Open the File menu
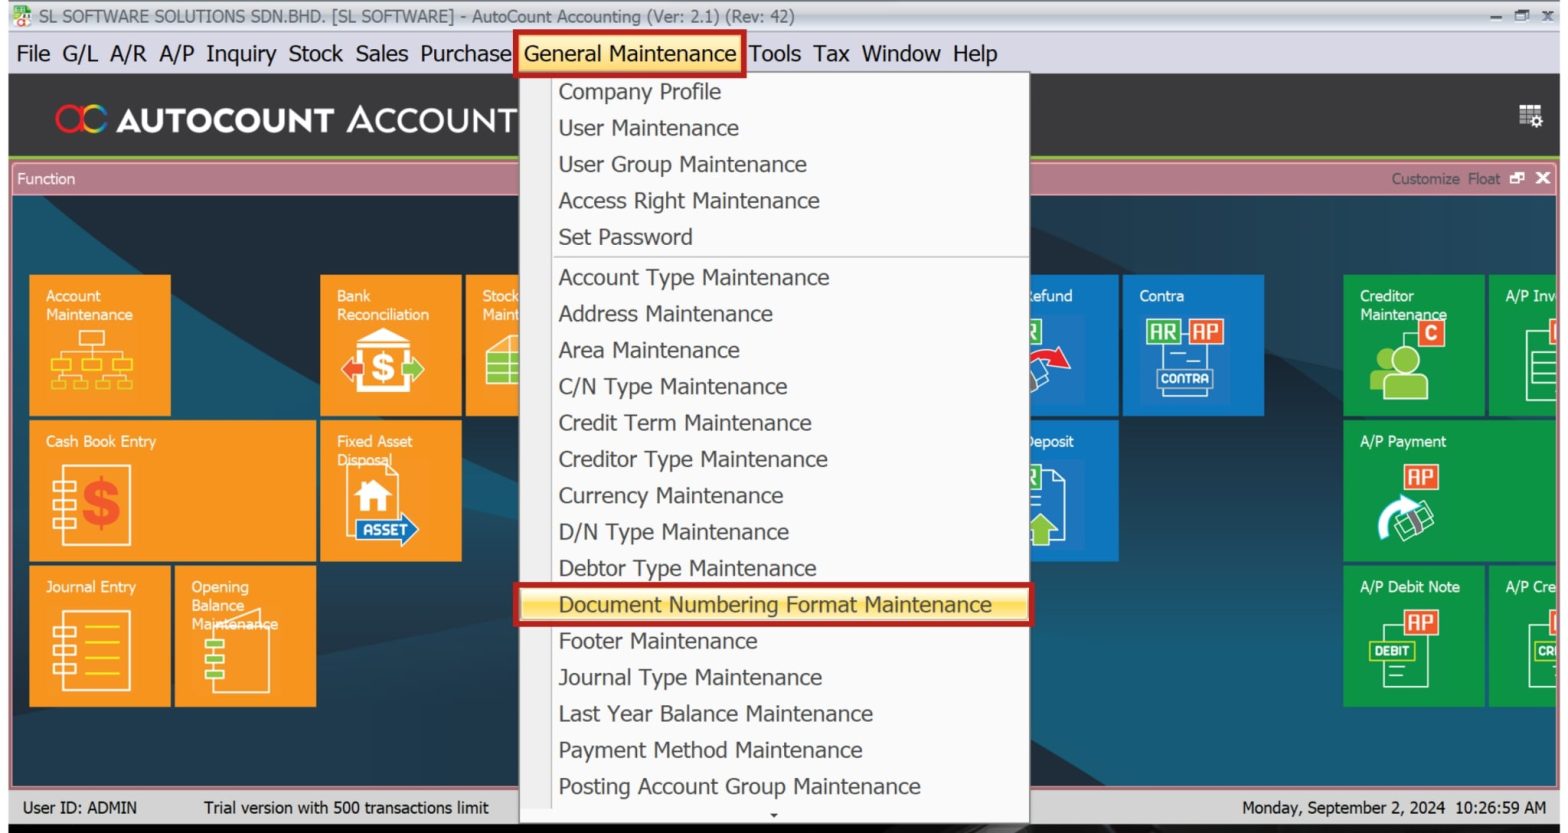 point(33,54)
